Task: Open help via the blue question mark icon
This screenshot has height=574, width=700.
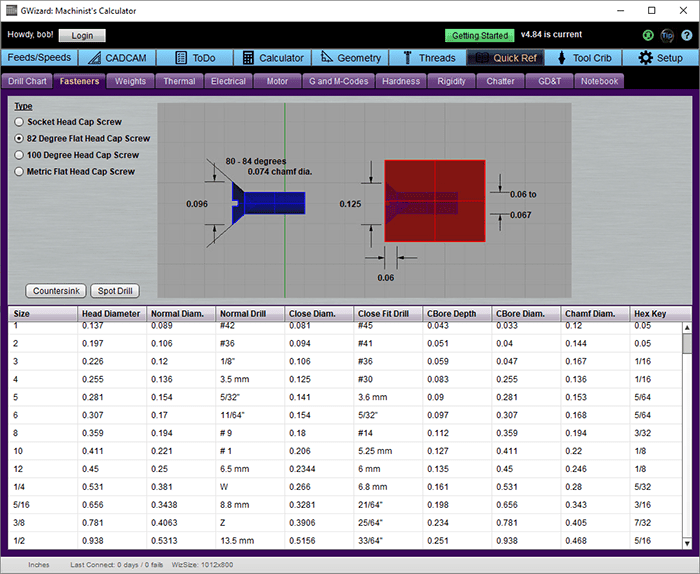Action: pyautogui.click(x=687, y=35)
